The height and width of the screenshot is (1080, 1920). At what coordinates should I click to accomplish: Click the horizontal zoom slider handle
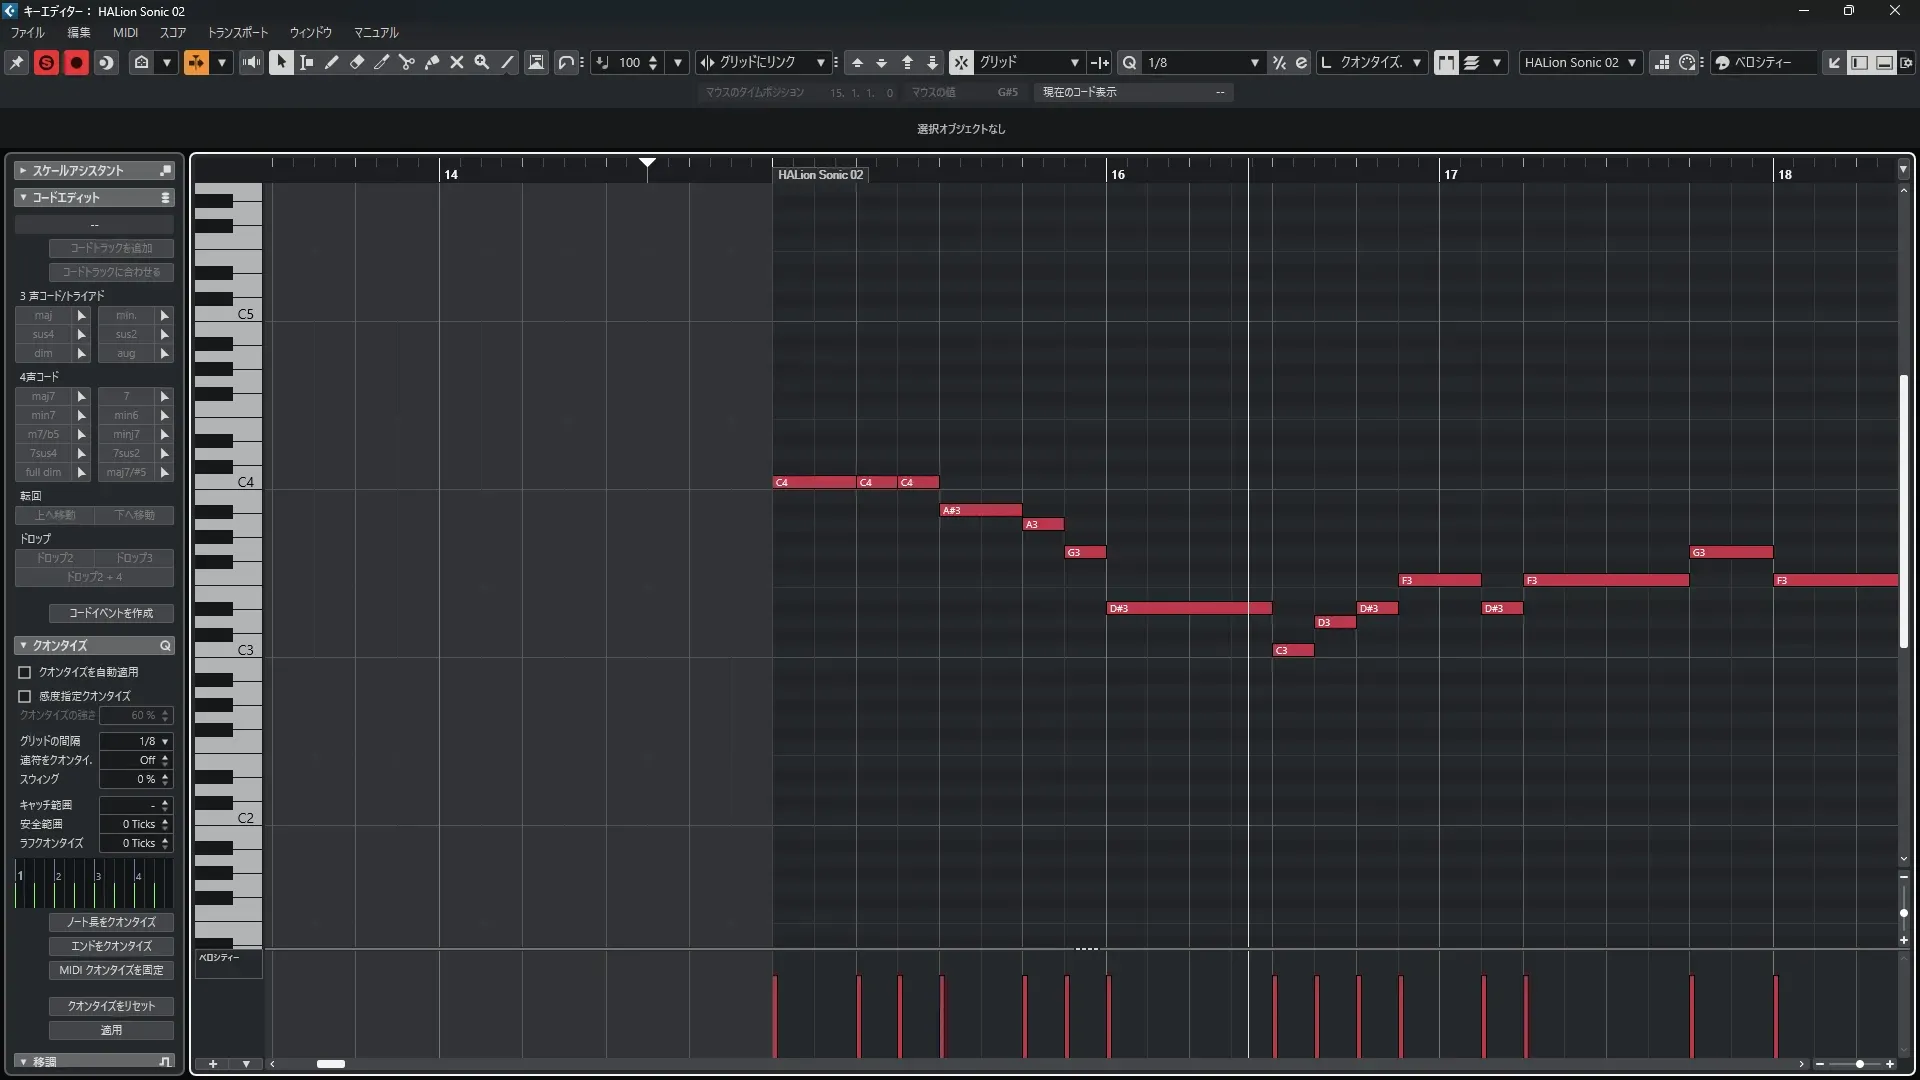point(1859,1064)
